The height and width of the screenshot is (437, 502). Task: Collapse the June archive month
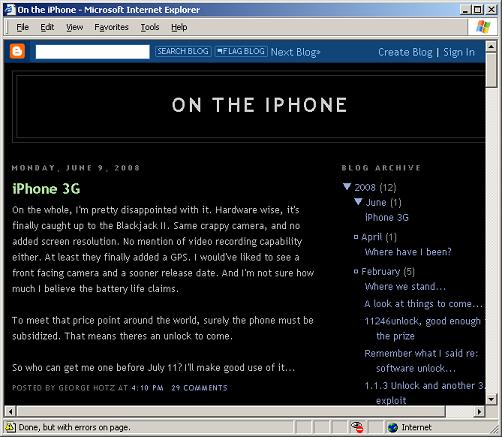point(358,201)
